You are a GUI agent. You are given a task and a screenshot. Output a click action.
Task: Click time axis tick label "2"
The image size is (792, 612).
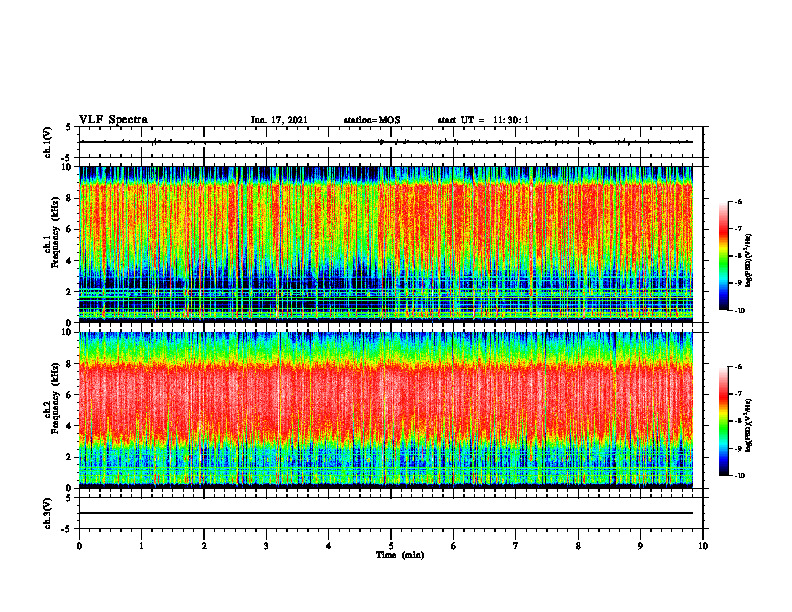coord(204,546)
